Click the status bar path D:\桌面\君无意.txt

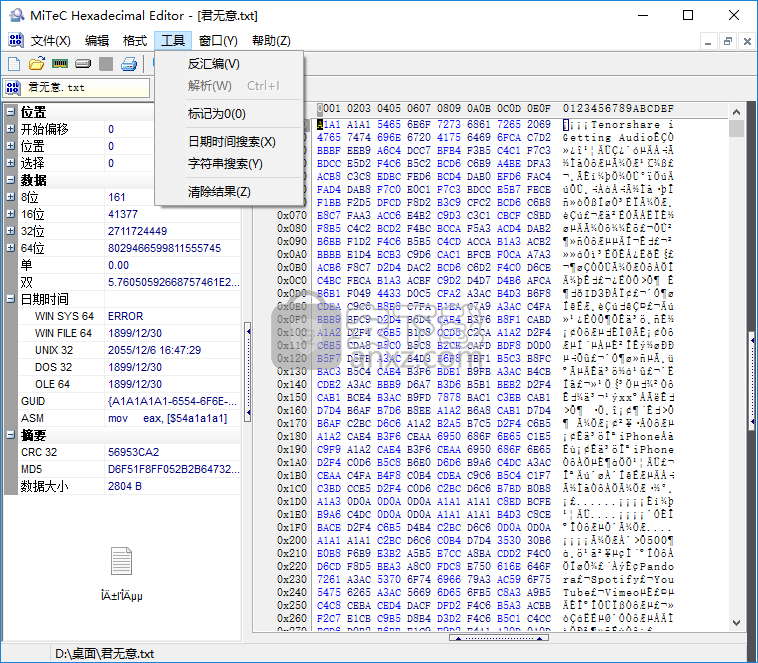pos(104,654)
